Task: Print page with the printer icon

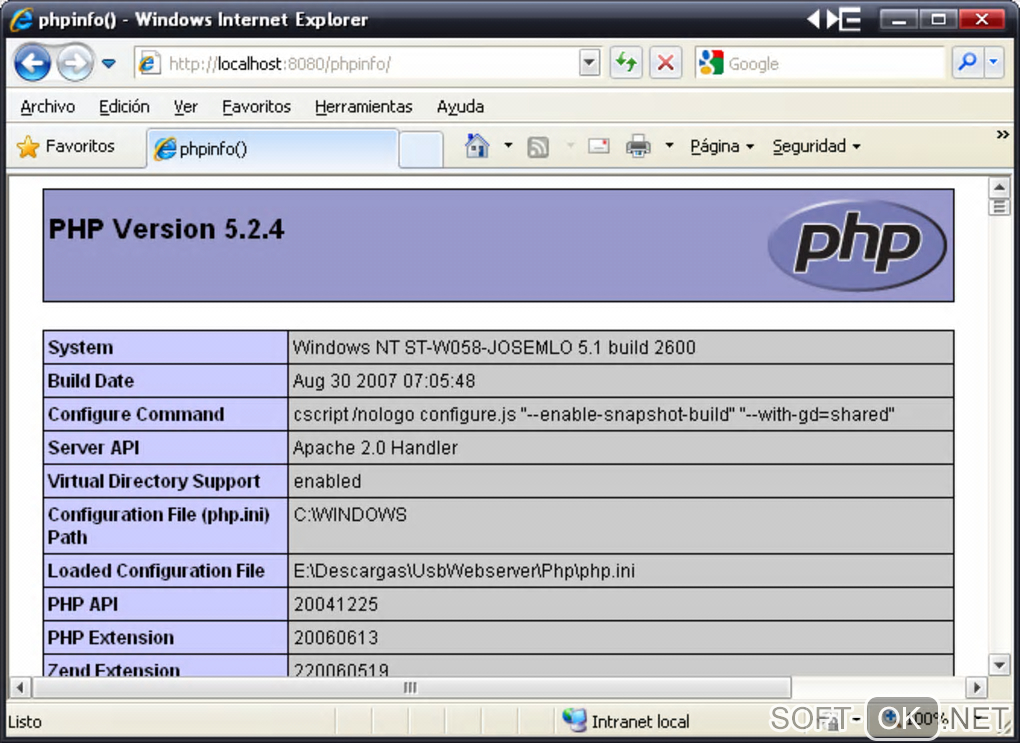Action: point(638,146)
